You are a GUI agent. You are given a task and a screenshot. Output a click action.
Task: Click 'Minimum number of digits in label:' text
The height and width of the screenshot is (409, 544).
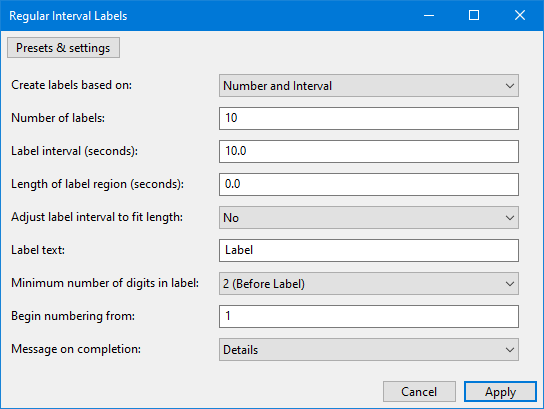coord(105,283)
